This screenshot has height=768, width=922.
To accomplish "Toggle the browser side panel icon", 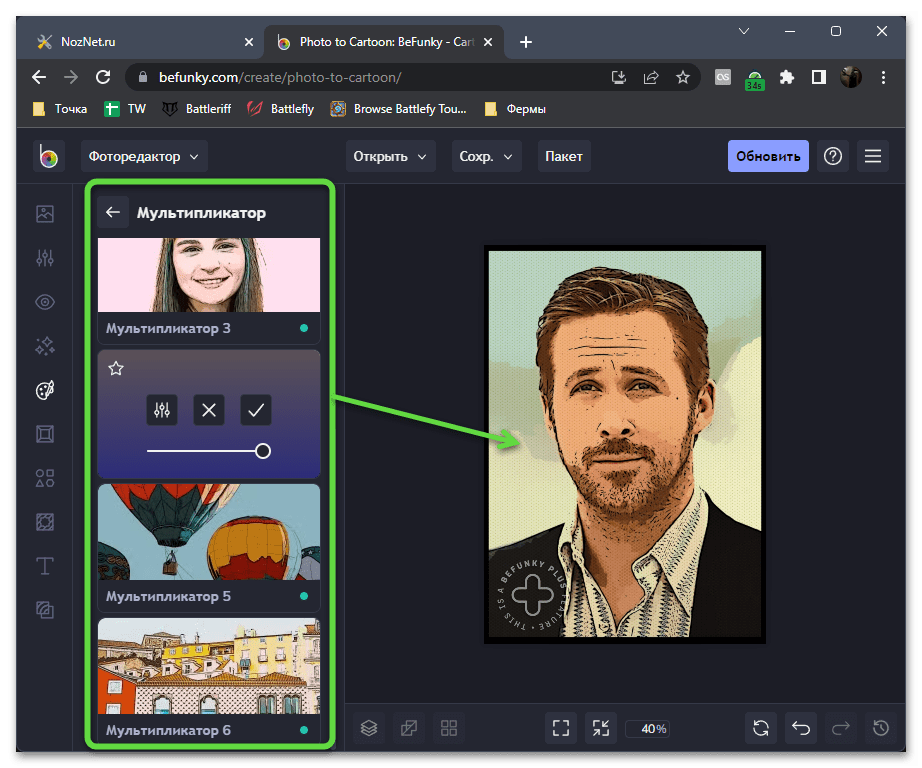I will (819, 77).
